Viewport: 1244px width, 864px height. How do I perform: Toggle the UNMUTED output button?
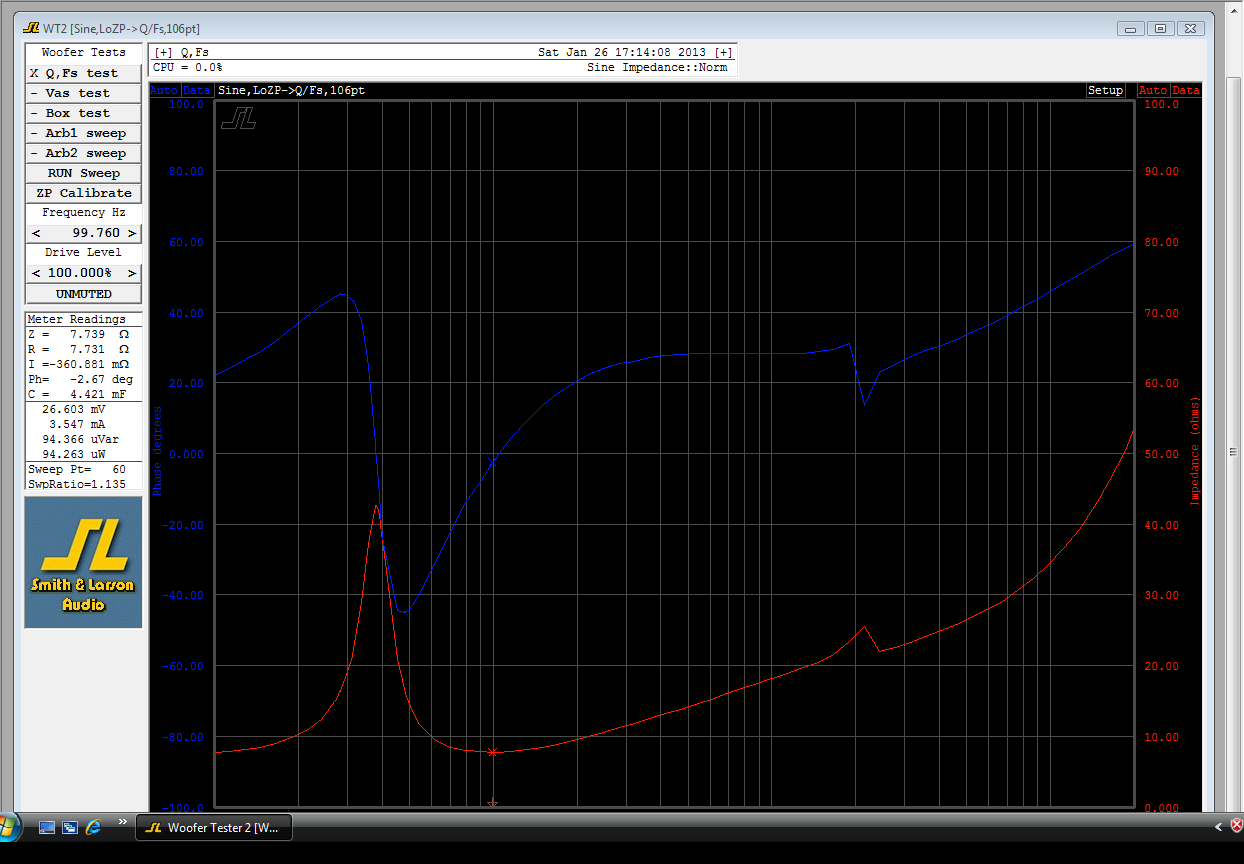83,294
